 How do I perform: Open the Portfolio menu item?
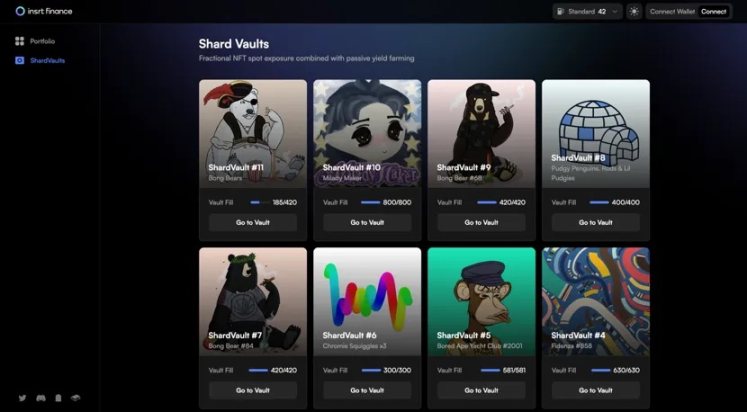[42, 41]
